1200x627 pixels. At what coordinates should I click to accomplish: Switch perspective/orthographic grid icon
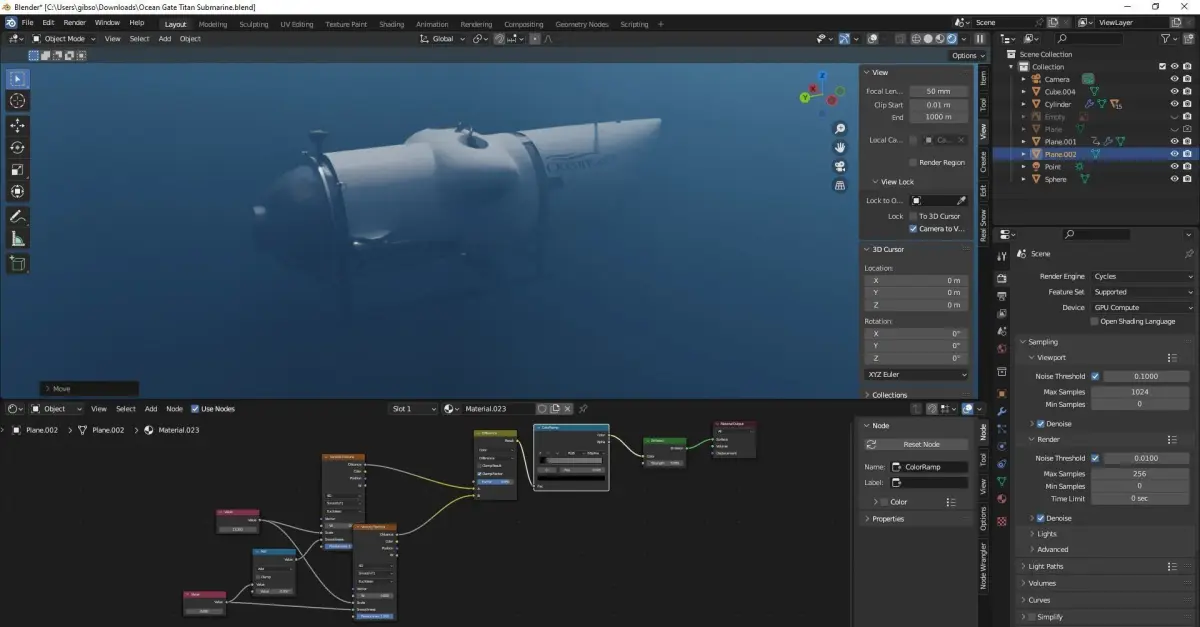click(x=840, y=185)
